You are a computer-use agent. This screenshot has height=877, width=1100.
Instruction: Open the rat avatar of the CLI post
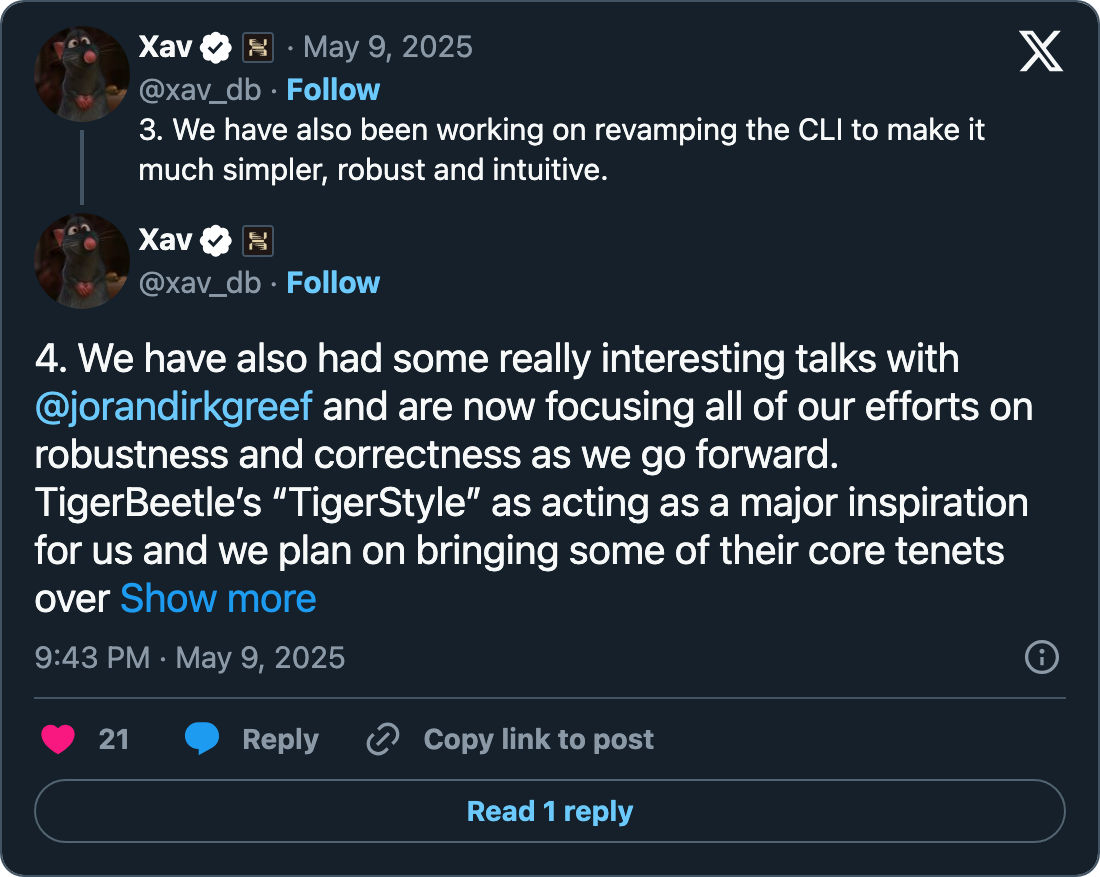82,73
